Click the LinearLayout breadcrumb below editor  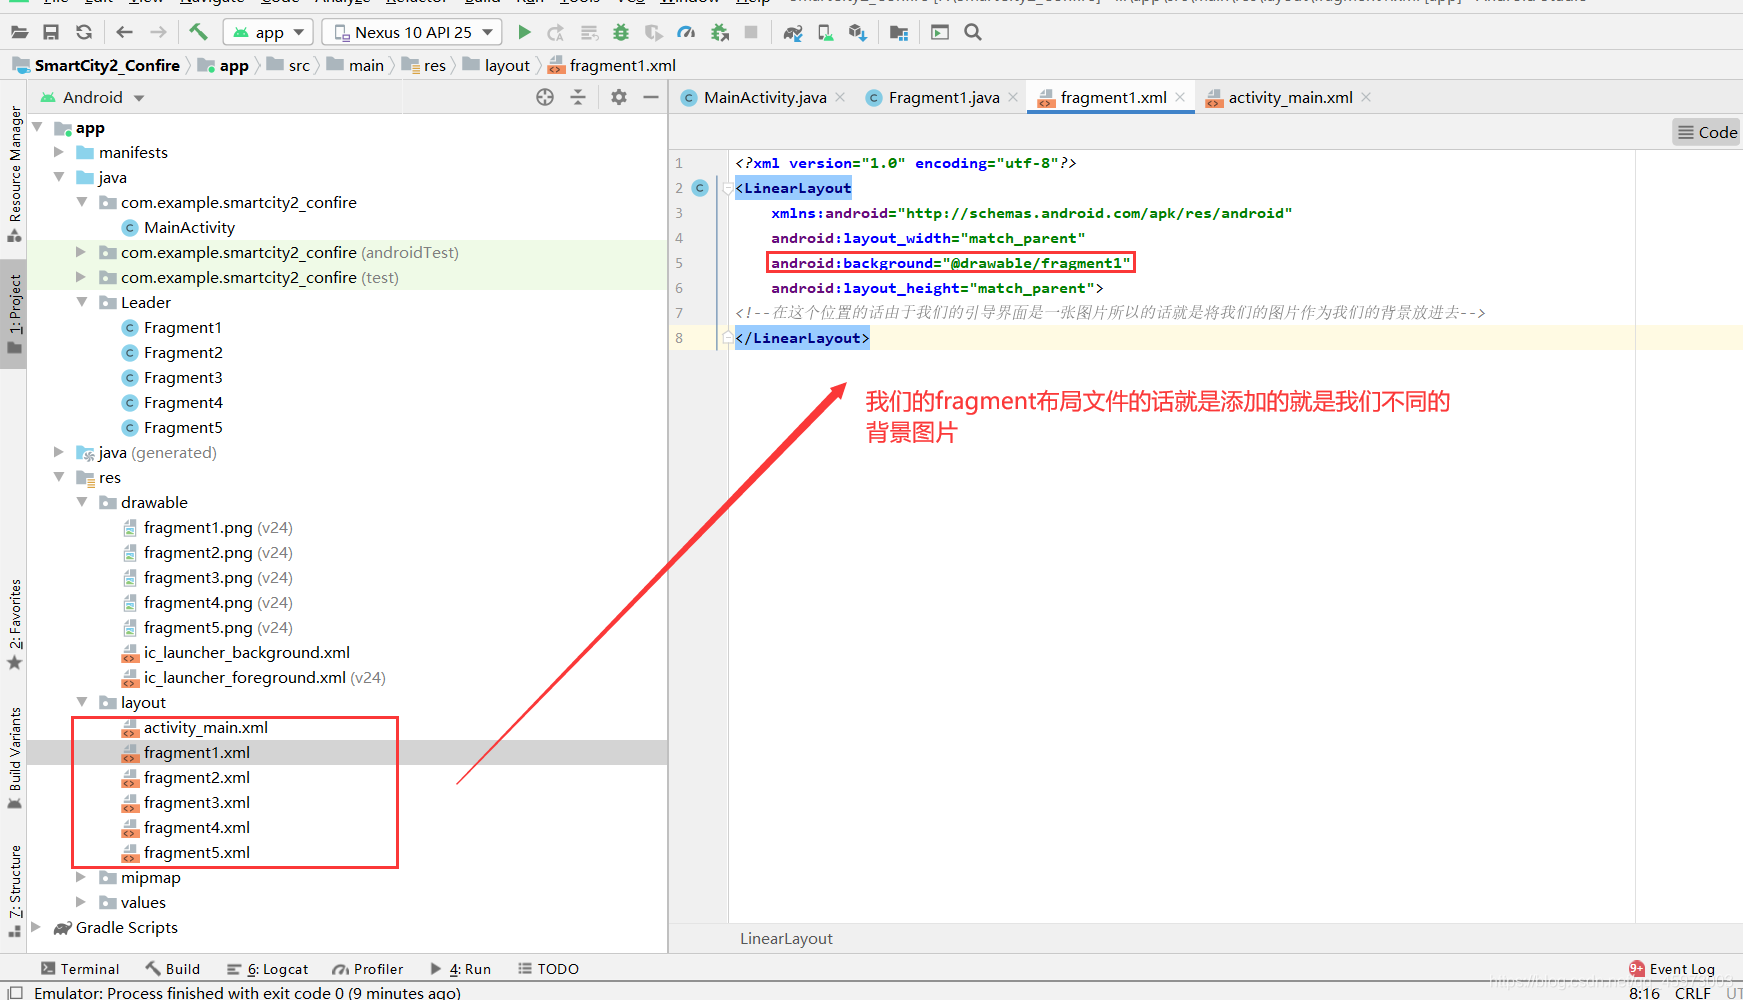786,938
